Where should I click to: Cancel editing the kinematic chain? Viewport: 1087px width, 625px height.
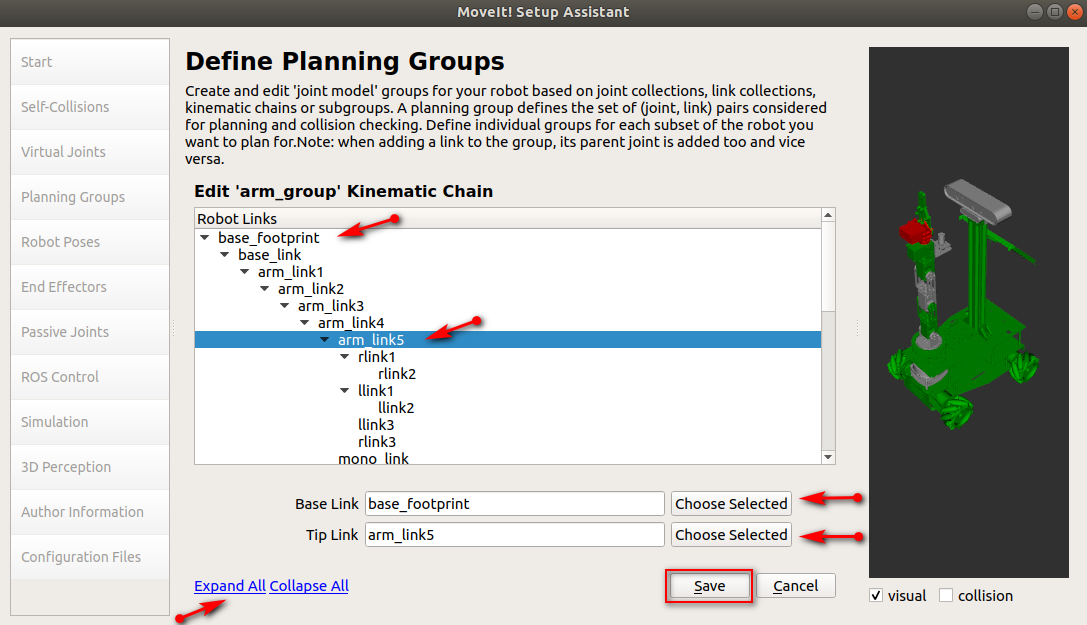click(x=796, y=586)
